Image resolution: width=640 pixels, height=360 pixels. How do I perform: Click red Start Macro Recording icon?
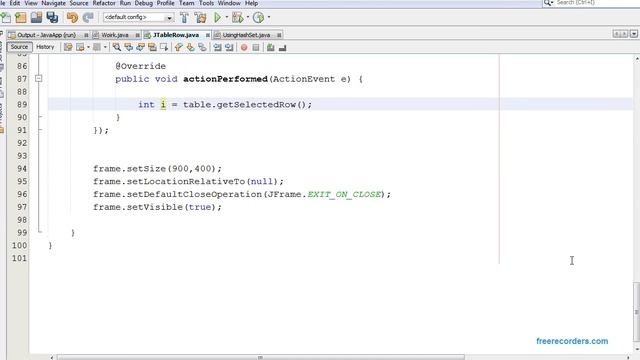(244, 47)
